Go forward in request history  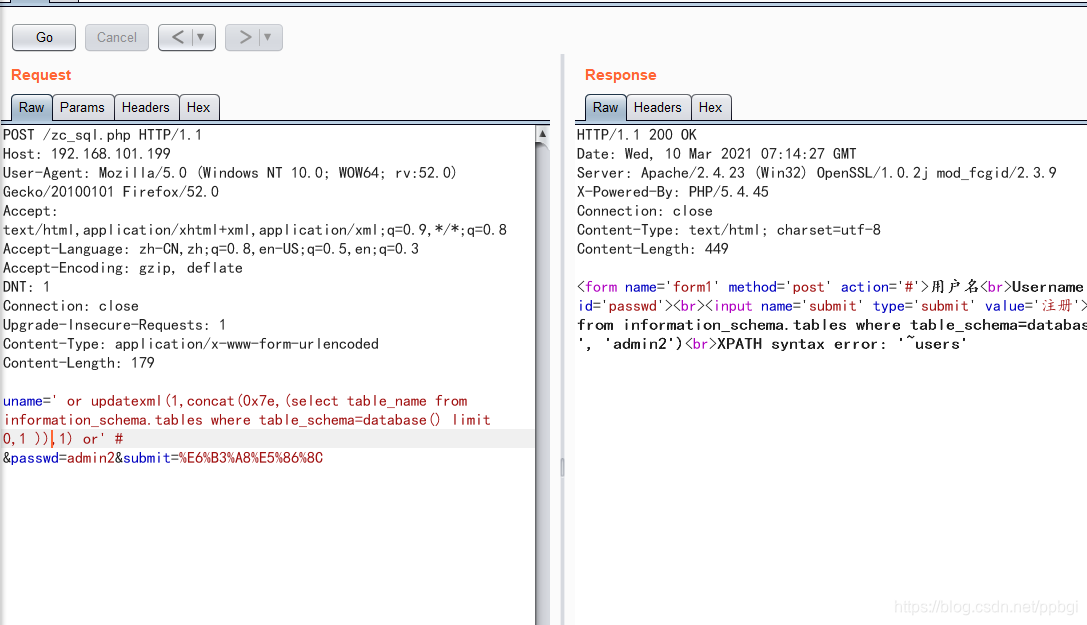point(244,37)
